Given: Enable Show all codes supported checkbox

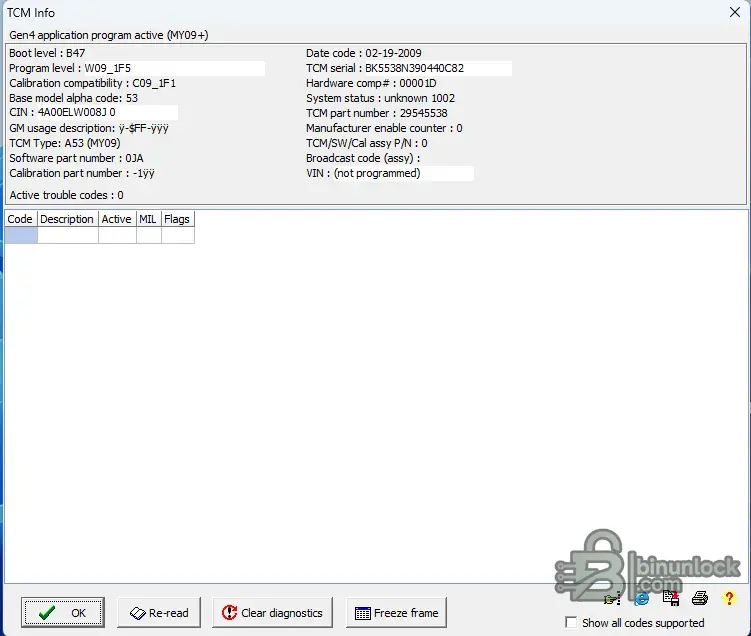Looking at the screenshot, I should [570, 622].
